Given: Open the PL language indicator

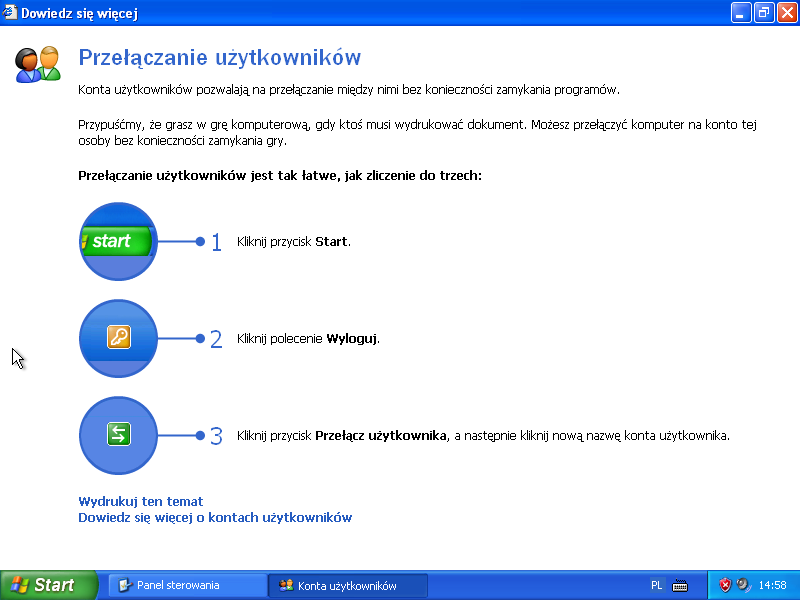Looking at the screenshot, I should pyautogui.click(x=656, y=585).
